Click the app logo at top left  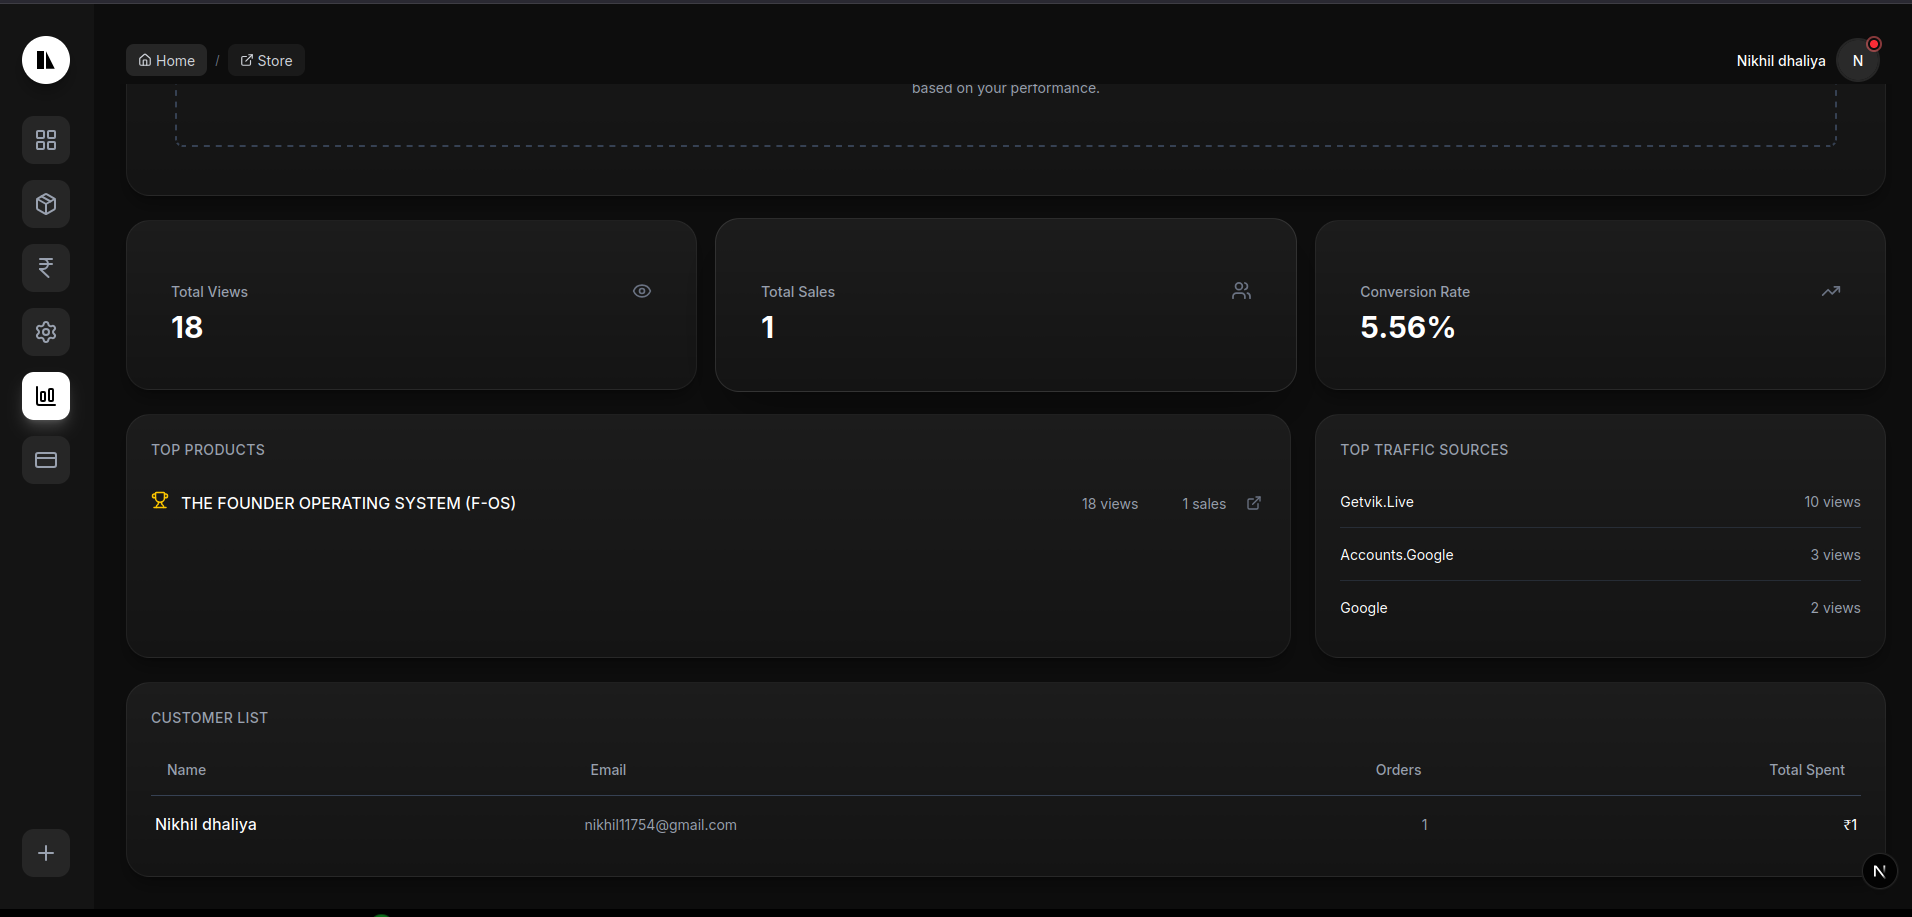(x=45, y=59)
